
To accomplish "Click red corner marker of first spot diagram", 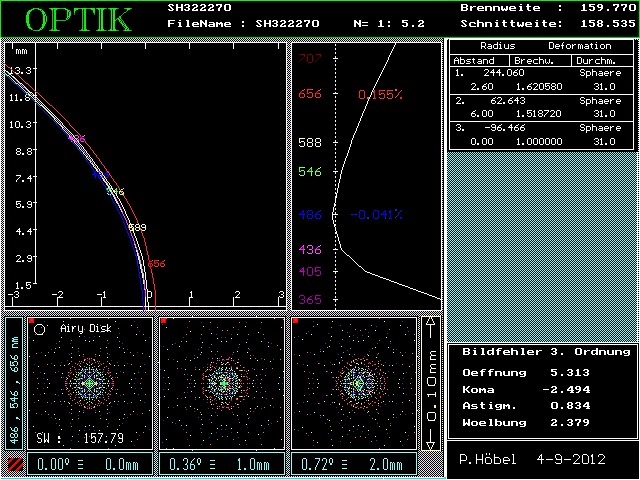I will pyautogui.click(x=32, y=321).
